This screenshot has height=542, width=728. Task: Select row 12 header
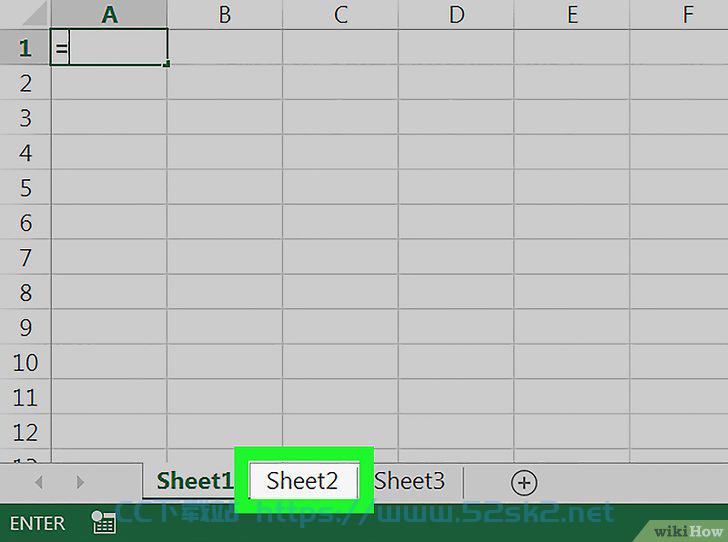[x=25, y=432]
